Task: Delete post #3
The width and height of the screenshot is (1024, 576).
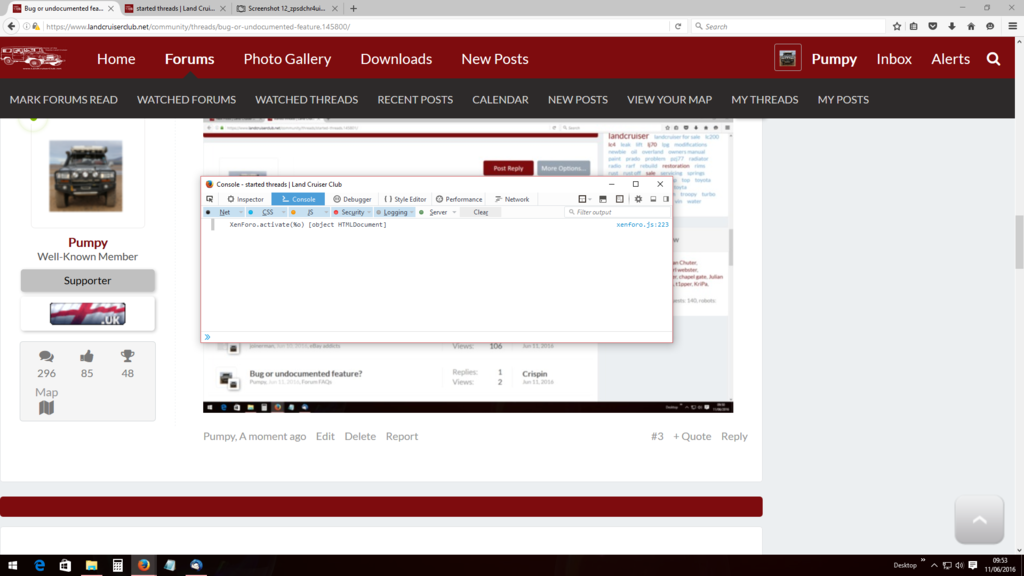Action: tap(360, 436)
